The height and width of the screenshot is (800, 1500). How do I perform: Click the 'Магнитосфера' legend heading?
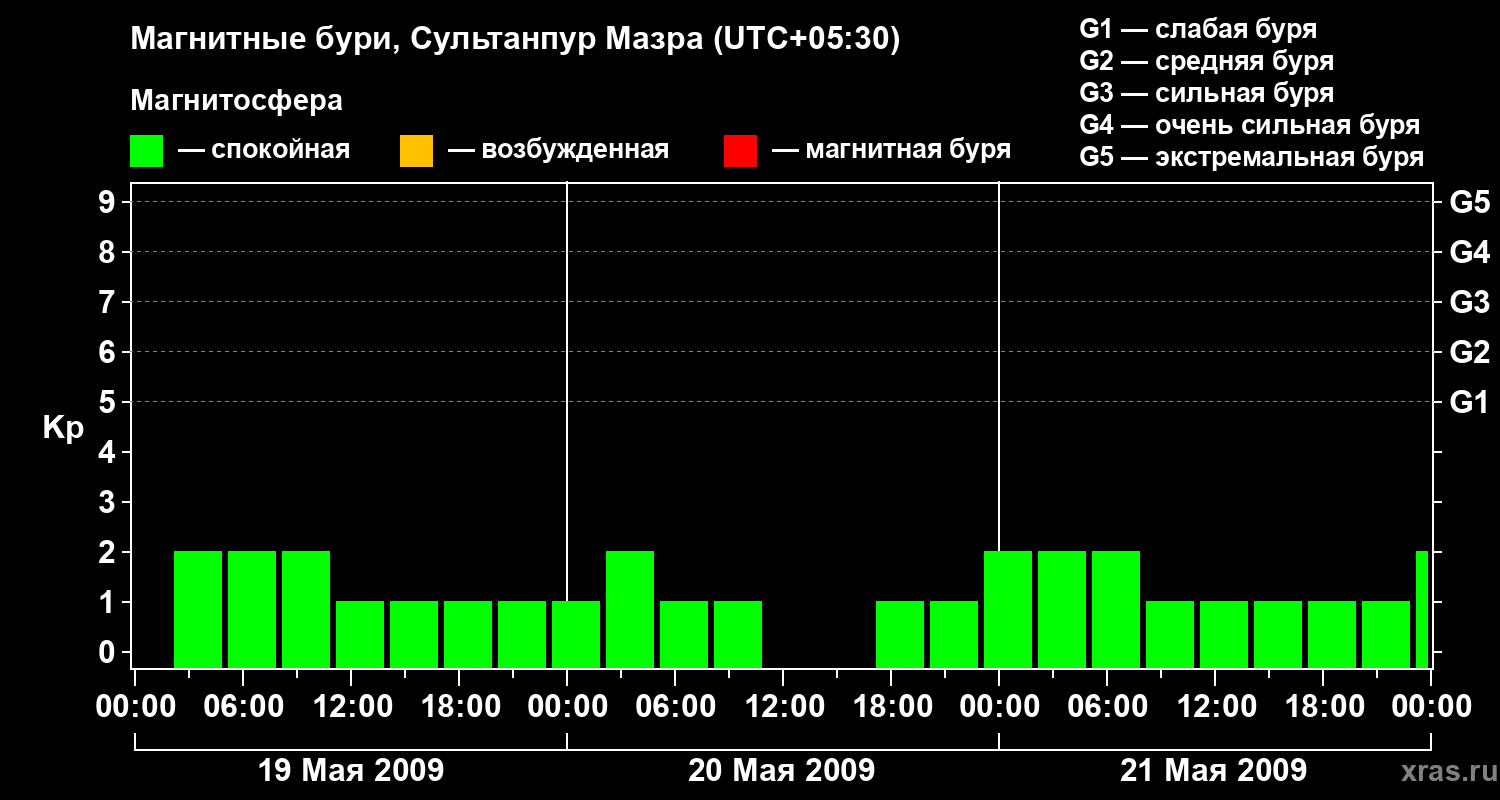click(236, 101)
